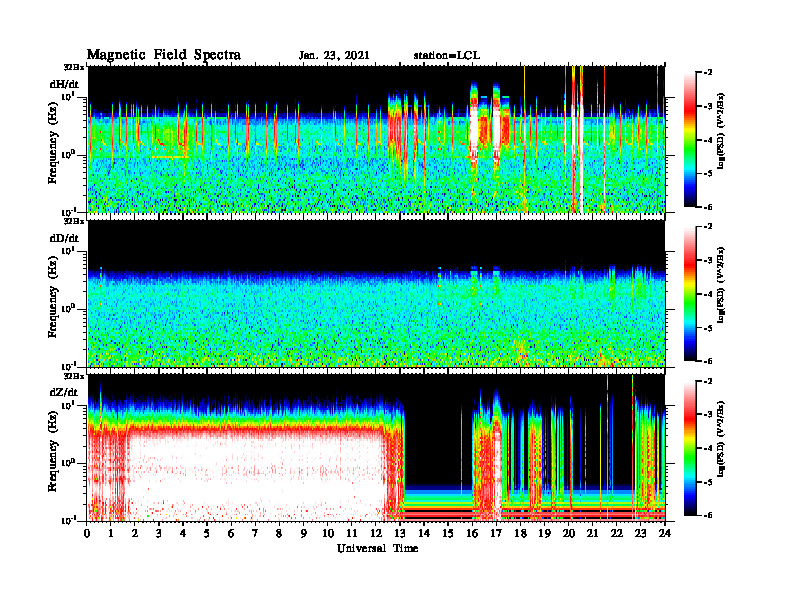Click hour "8" on the Universal Time axis
The image size is (792, 612).
click(279, 533)
